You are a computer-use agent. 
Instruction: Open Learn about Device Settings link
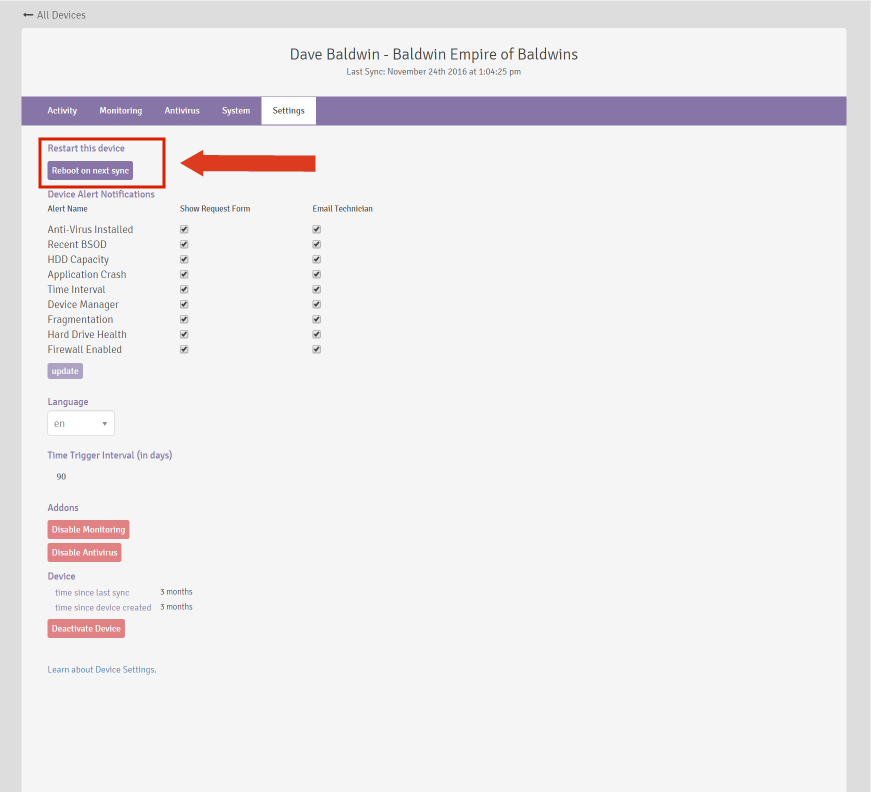coord(102,670)
